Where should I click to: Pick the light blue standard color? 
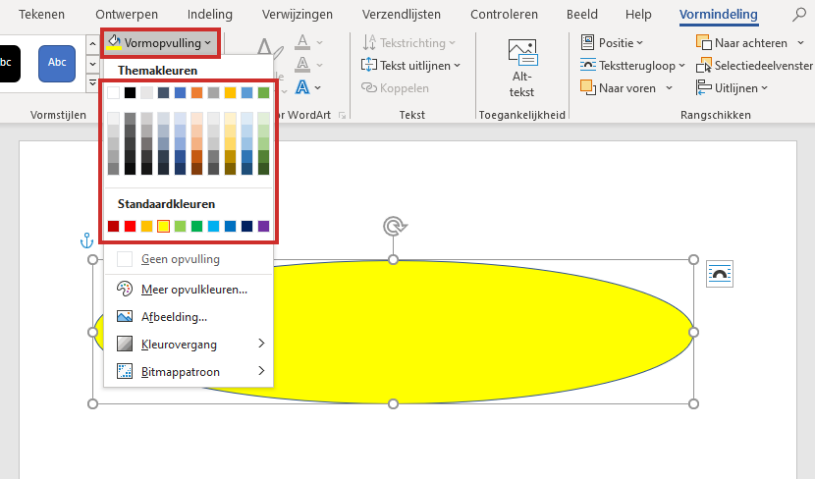[x=214, y=226]
